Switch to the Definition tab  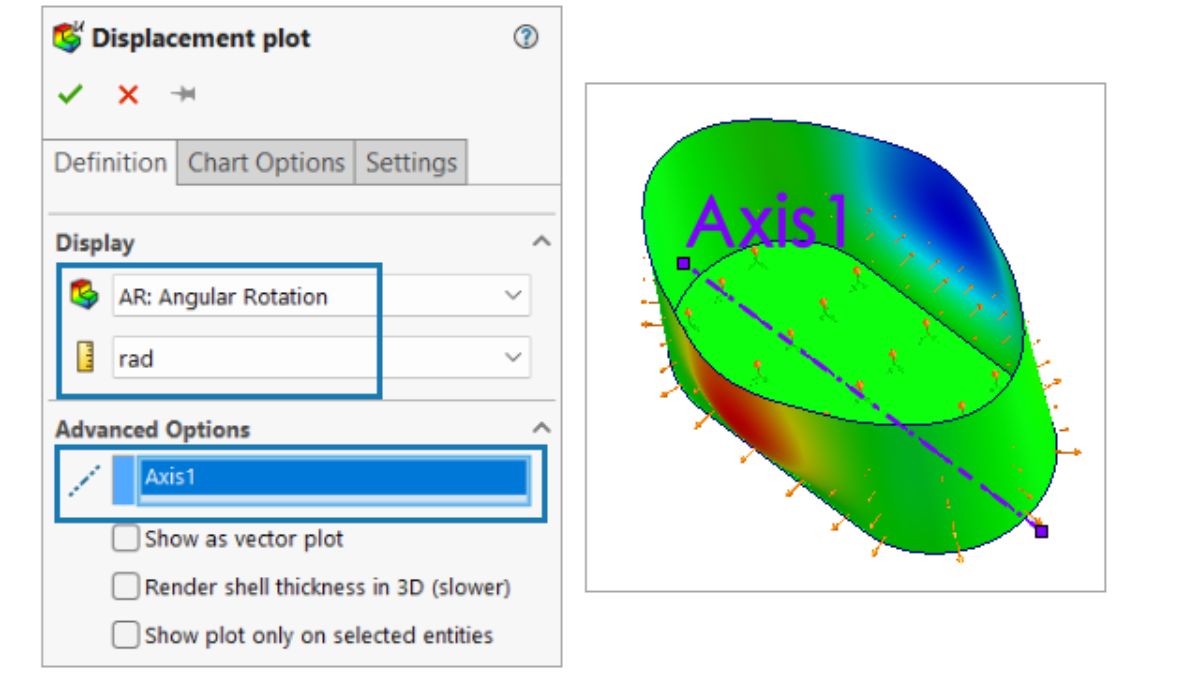pyautogui.click(x=111, y=162)
